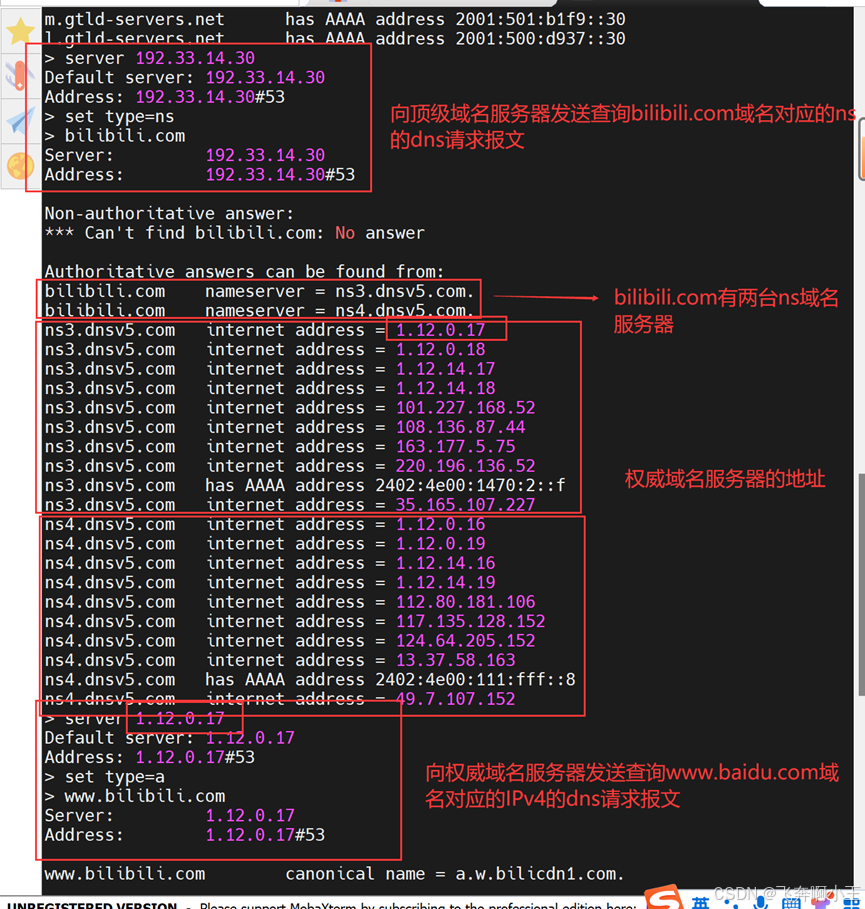This screenshot has width=865, height=909.
Task: Click the 'Default server: 1.12.0.17' line
Action: click(x=170, y=738)
